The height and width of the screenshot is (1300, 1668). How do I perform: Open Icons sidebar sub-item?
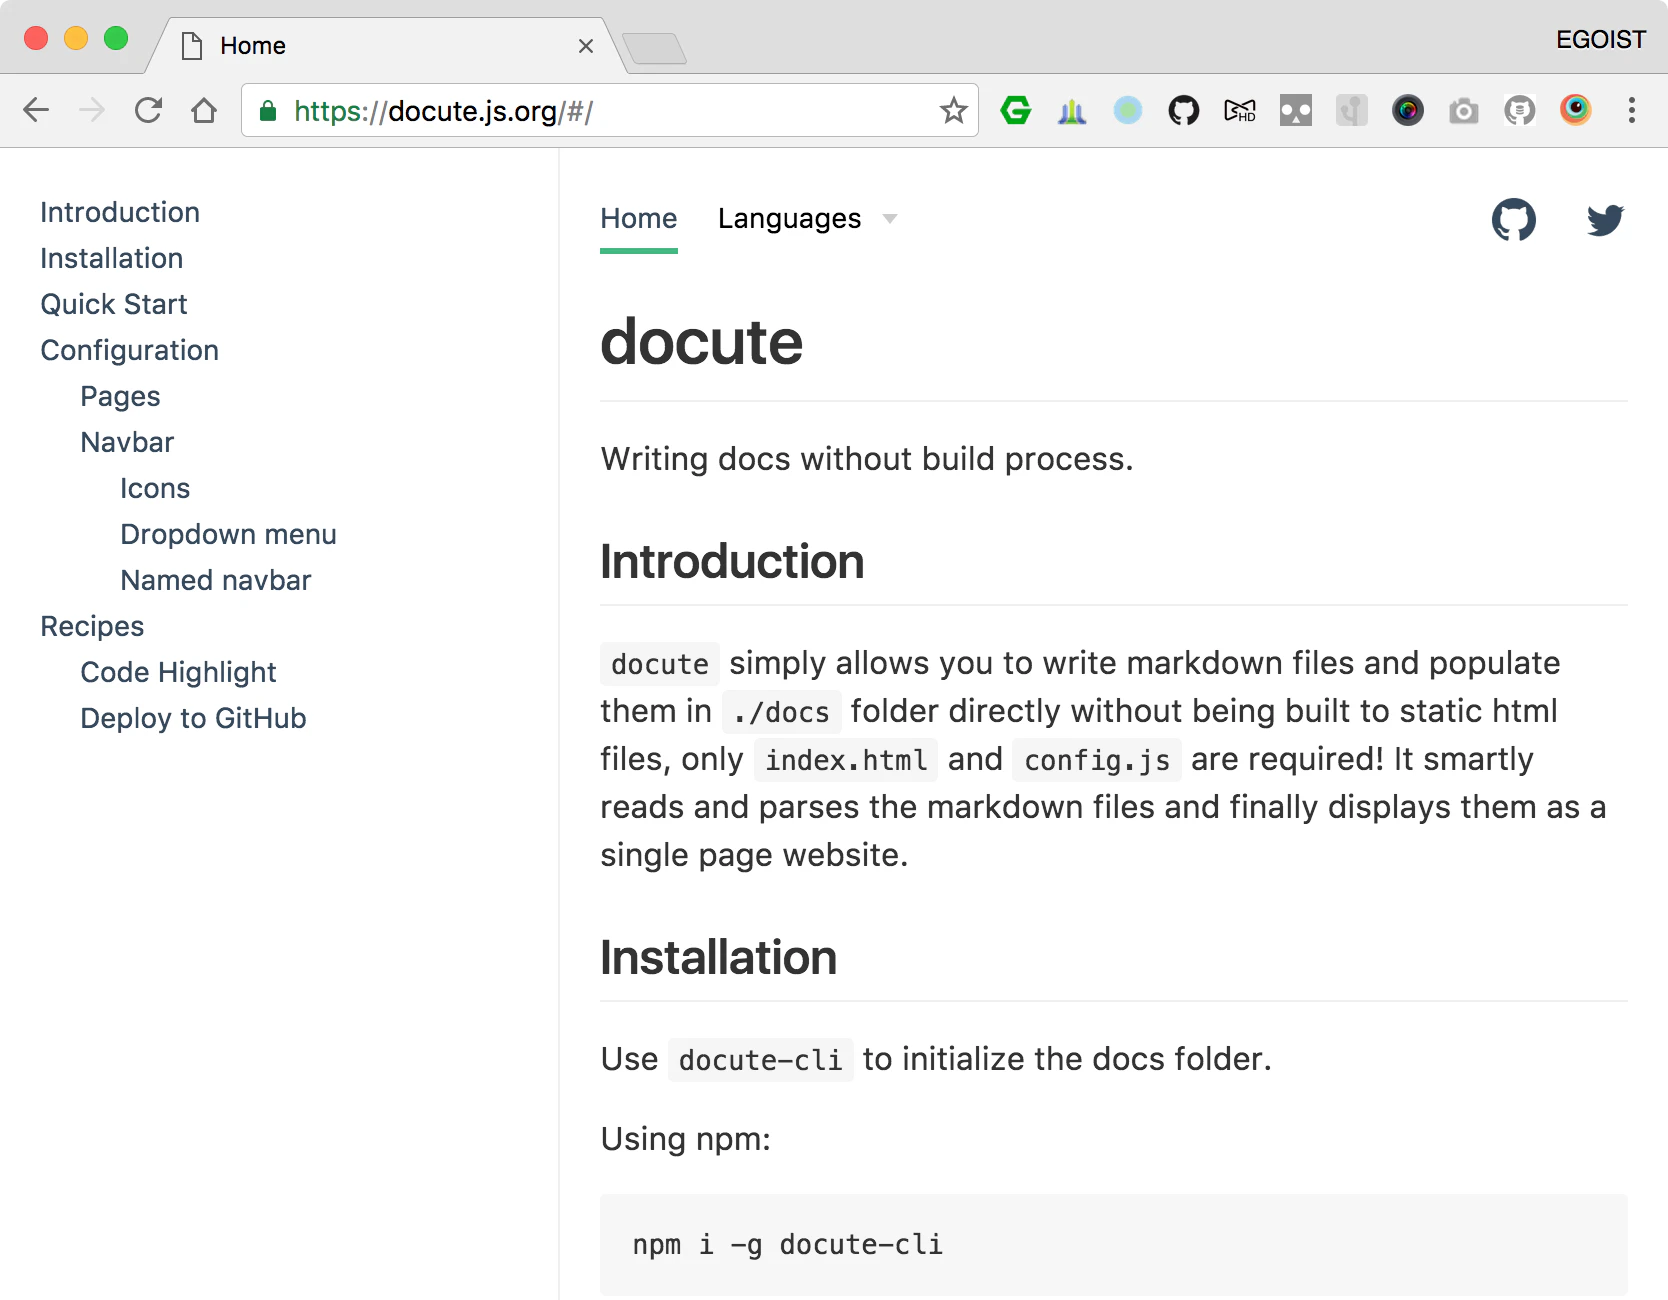[x=155, y=488]
